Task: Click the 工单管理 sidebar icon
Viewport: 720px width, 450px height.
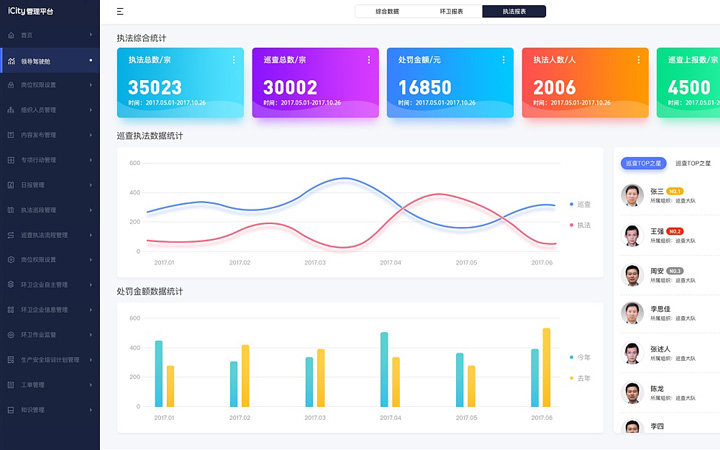Action: click(10, 384)
